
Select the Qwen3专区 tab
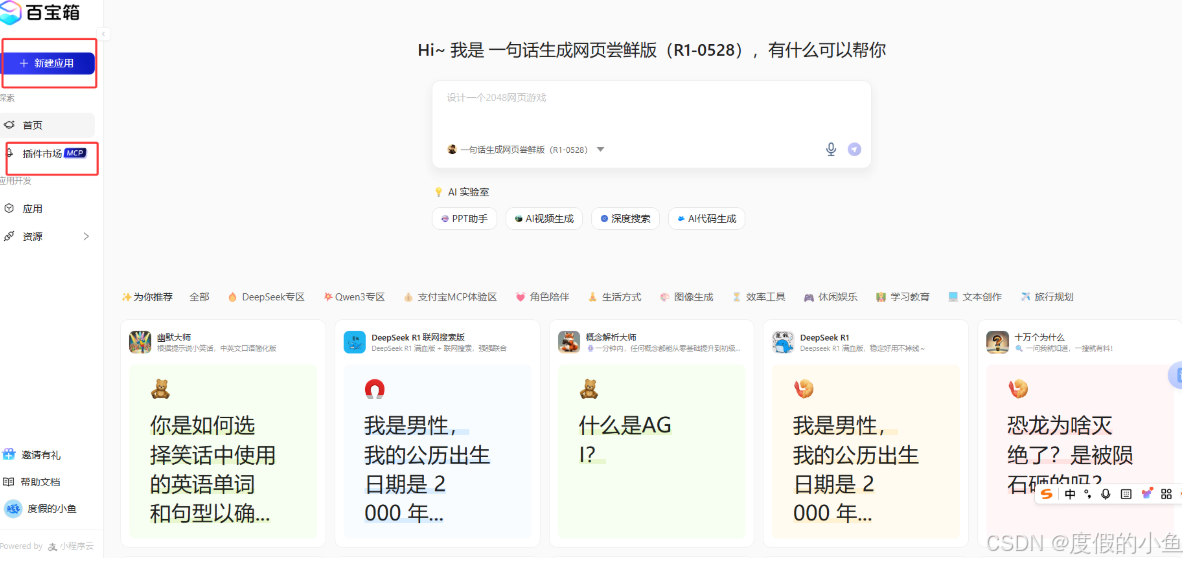pos(354,297)
